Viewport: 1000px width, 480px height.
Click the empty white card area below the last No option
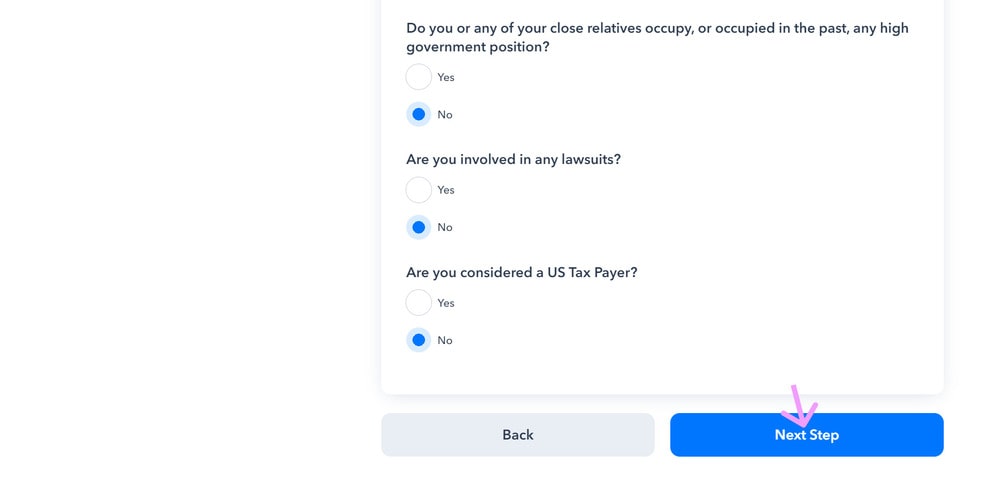click(662, 372)
